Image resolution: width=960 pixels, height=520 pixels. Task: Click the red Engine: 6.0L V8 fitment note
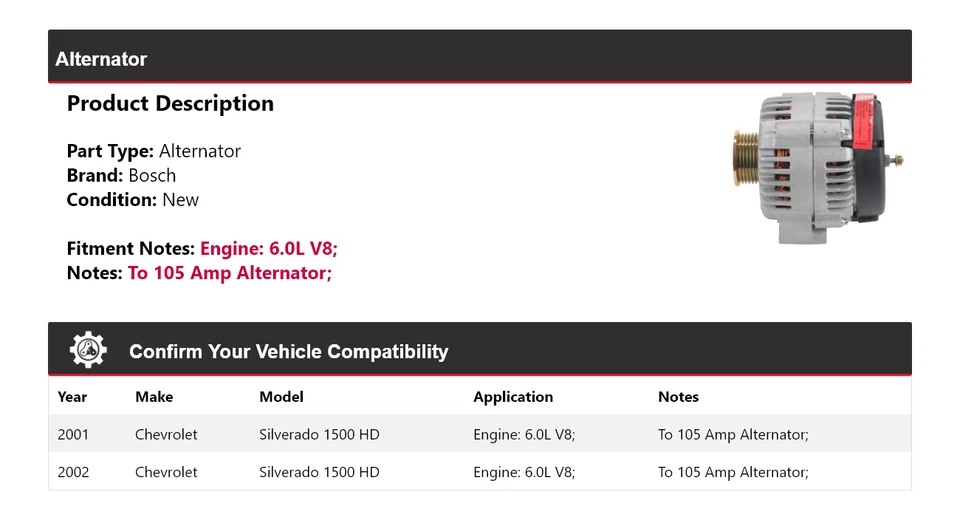(276, 249)
